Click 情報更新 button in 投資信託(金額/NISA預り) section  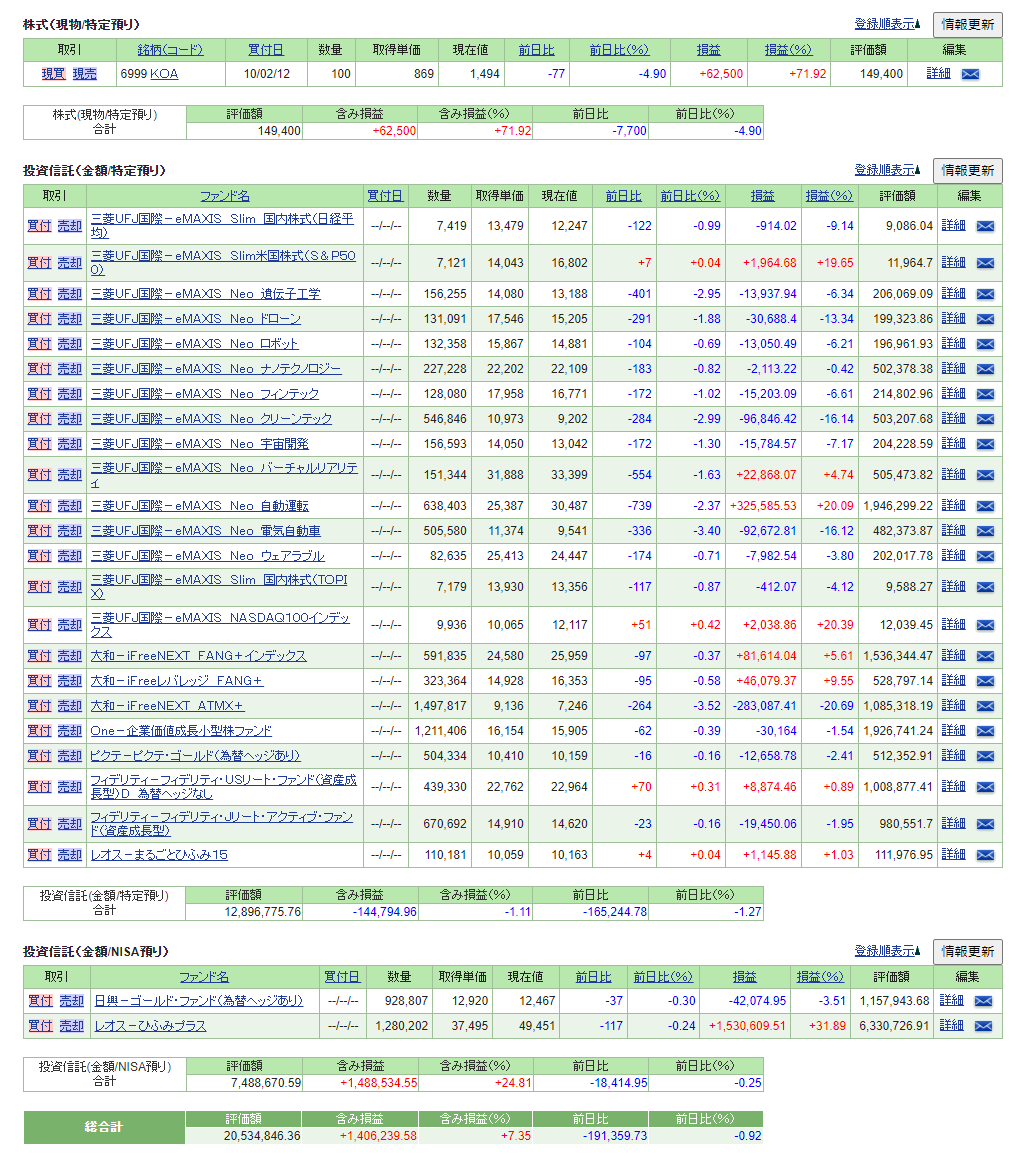(967, 951)
